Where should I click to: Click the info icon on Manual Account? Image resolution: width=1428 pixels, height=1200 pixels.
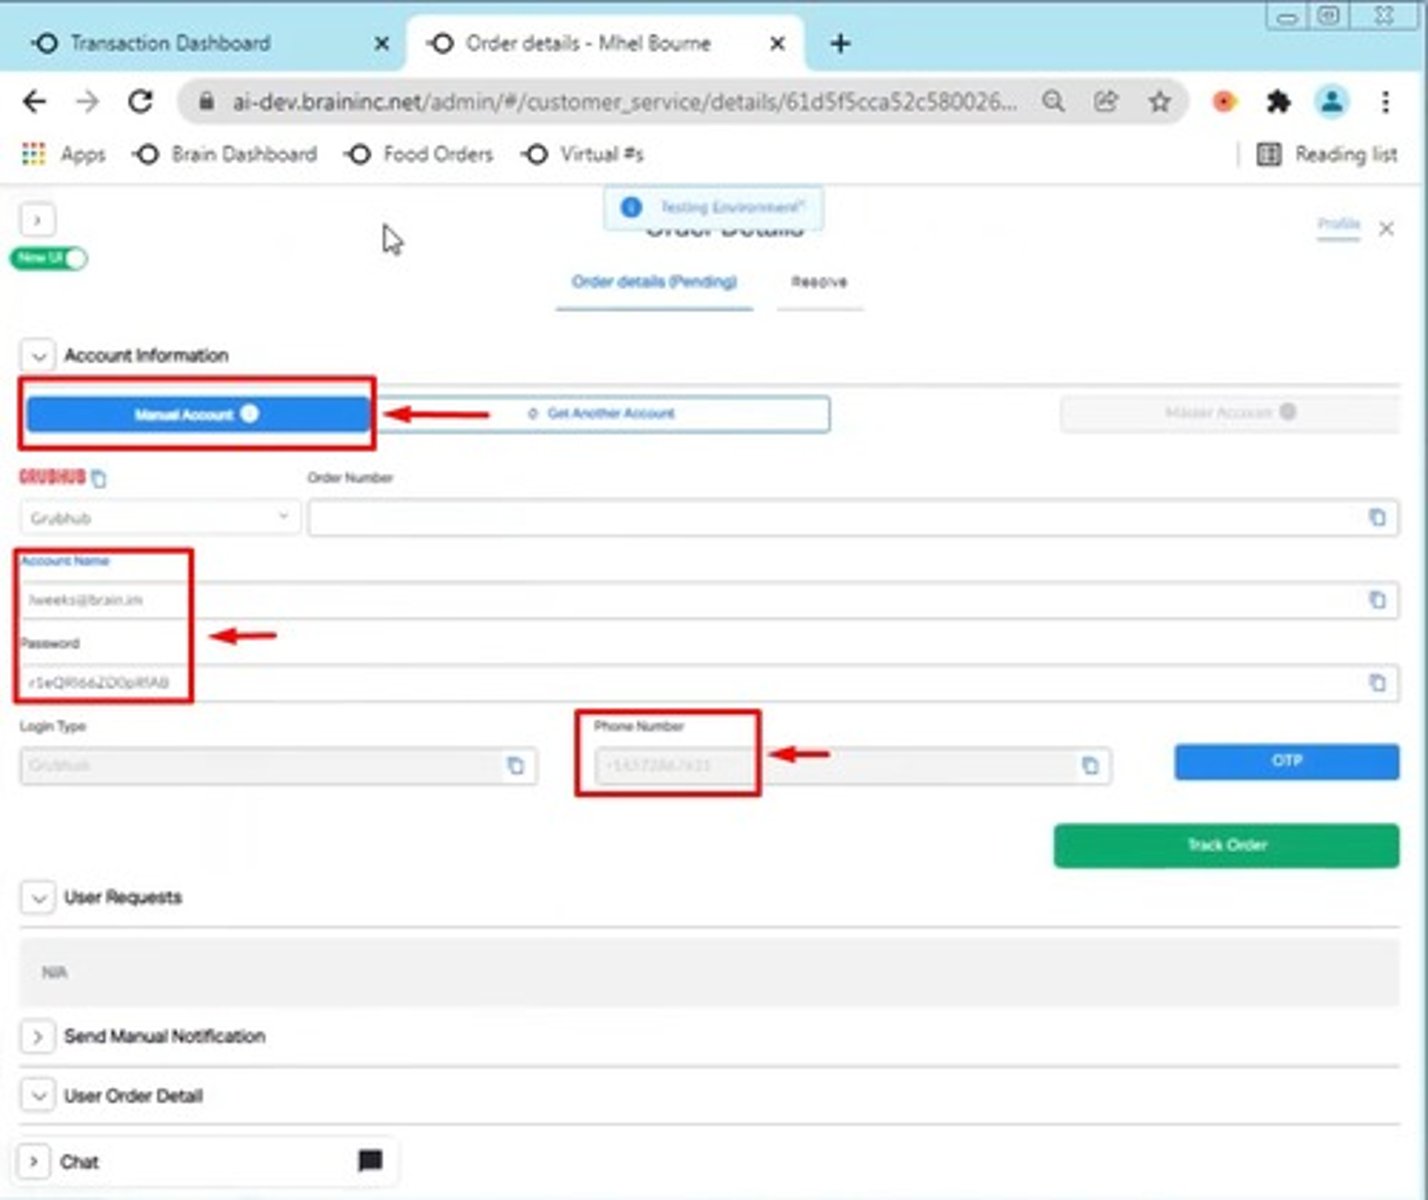coord(250,413)
